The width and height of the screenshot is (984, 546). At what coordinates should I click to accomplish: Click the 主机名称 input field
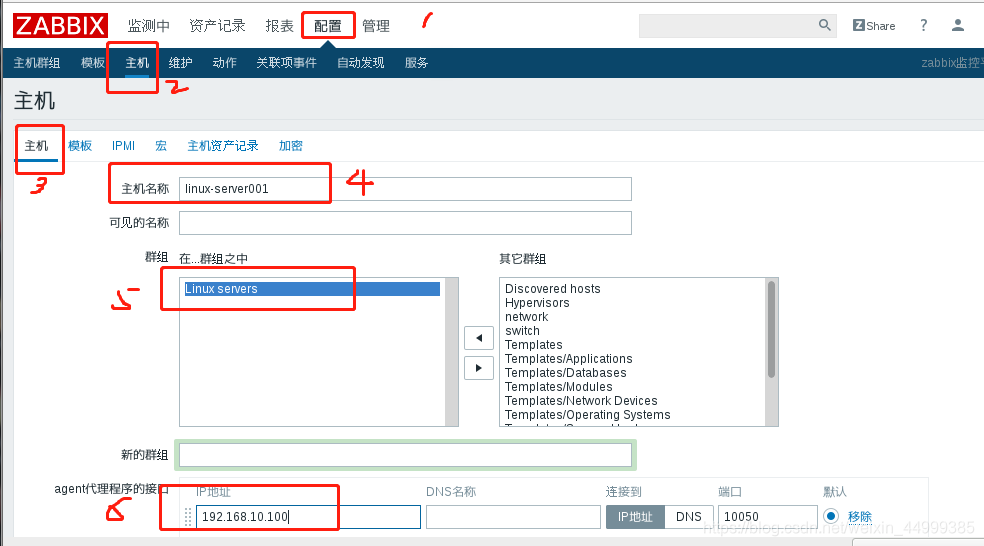(405, 189)
